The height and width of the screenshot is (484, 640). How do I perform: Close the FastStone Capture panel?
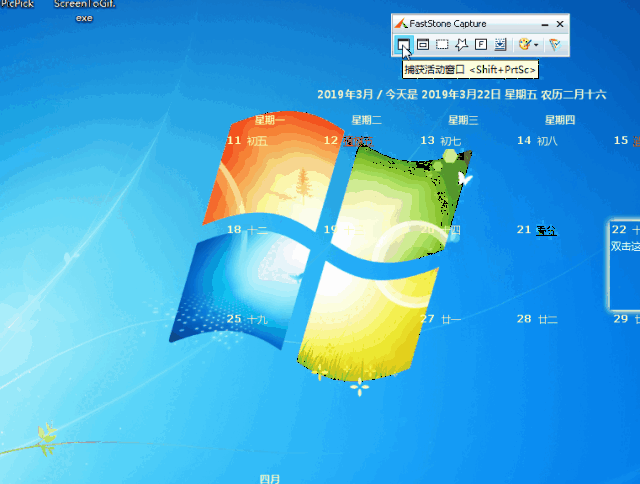tap(560, 24)
